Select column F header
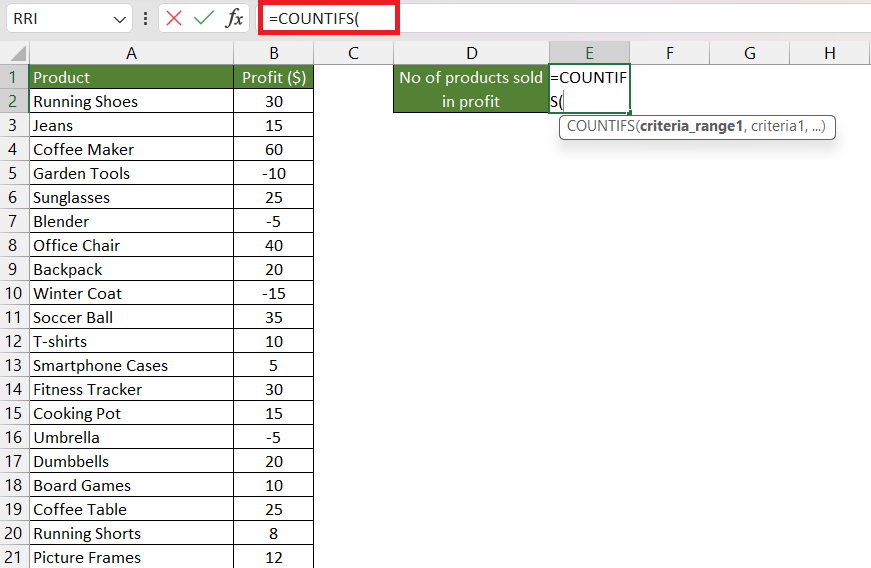Image resolution: width=871 pixels, height=568 pixels. [x=670, y=53]
